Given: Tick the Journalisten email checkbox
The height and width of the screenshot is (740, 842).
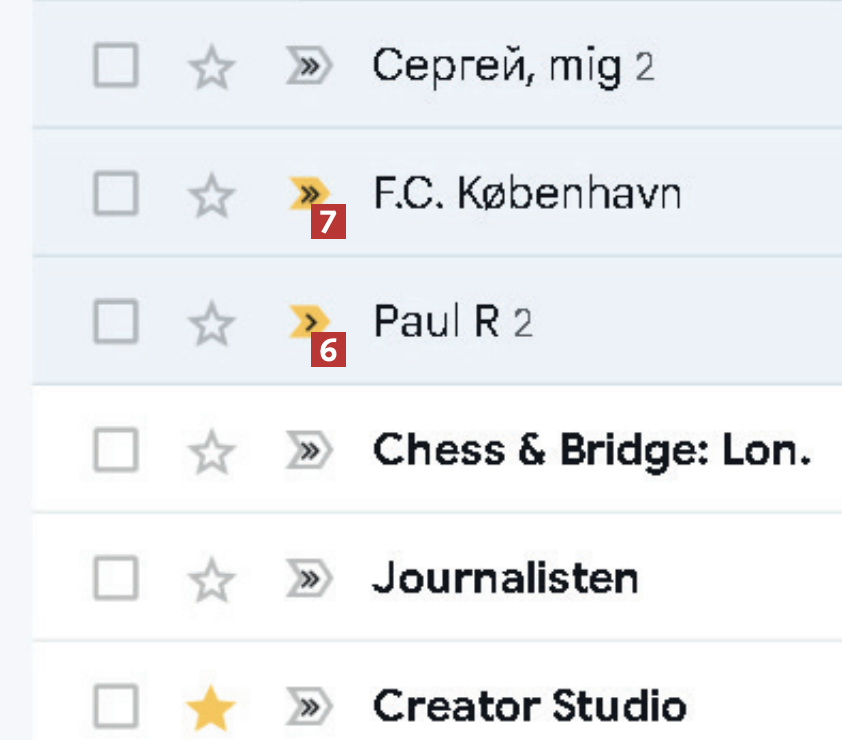Looking at the screenshot, I should click(x=116, y=579).
